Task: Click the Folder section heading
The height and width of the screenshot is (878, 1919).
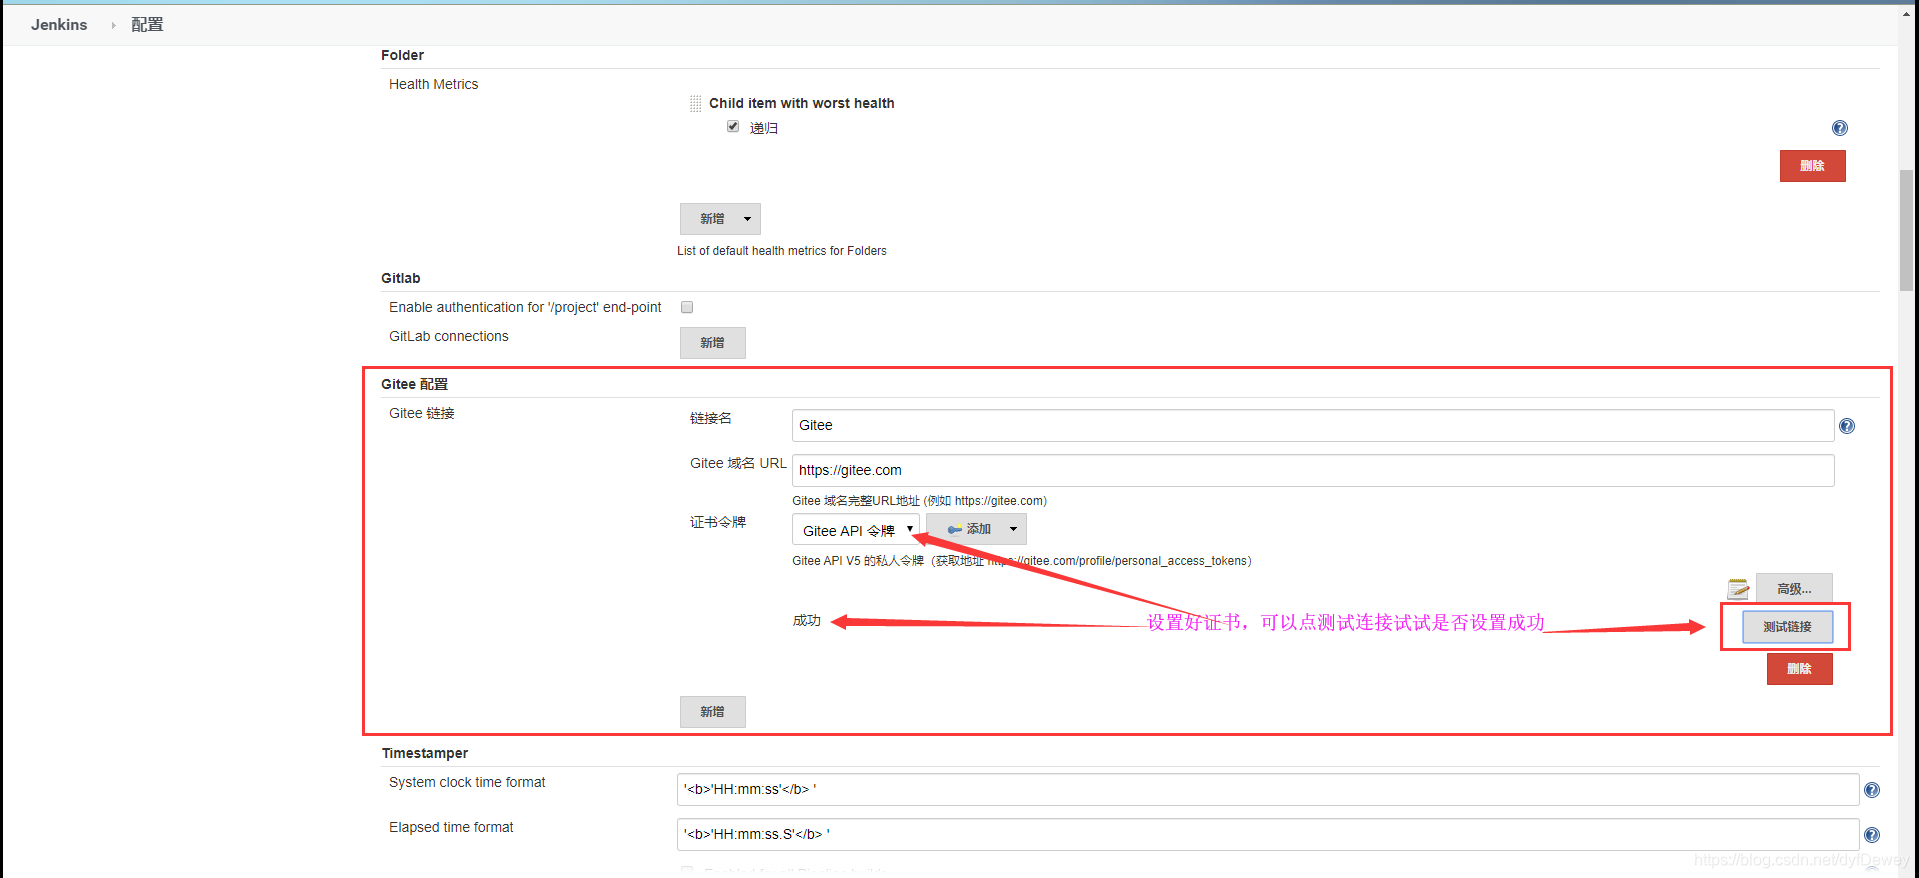Action: tap(402, 55)
